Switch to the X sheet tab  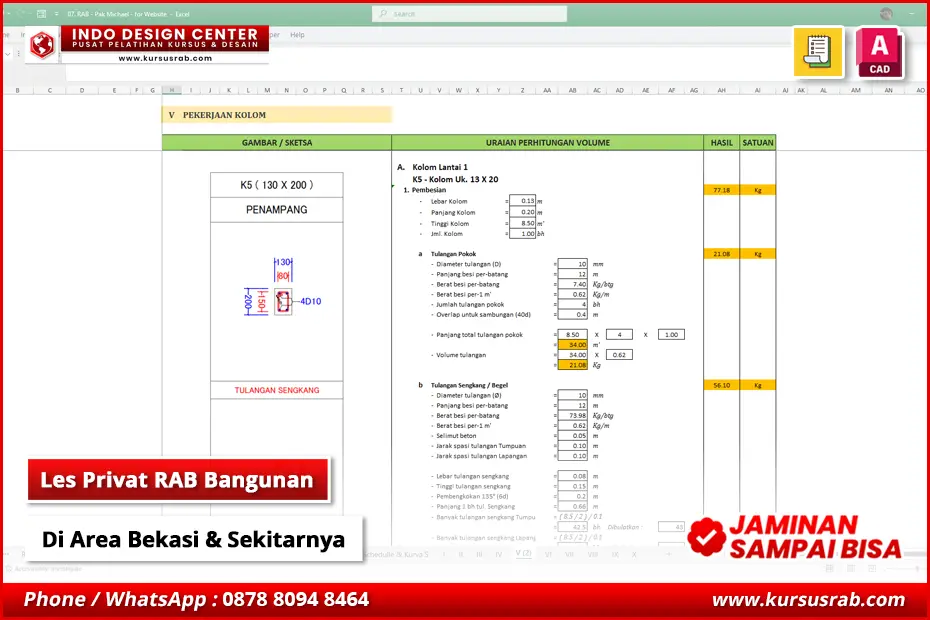point(634,554)
